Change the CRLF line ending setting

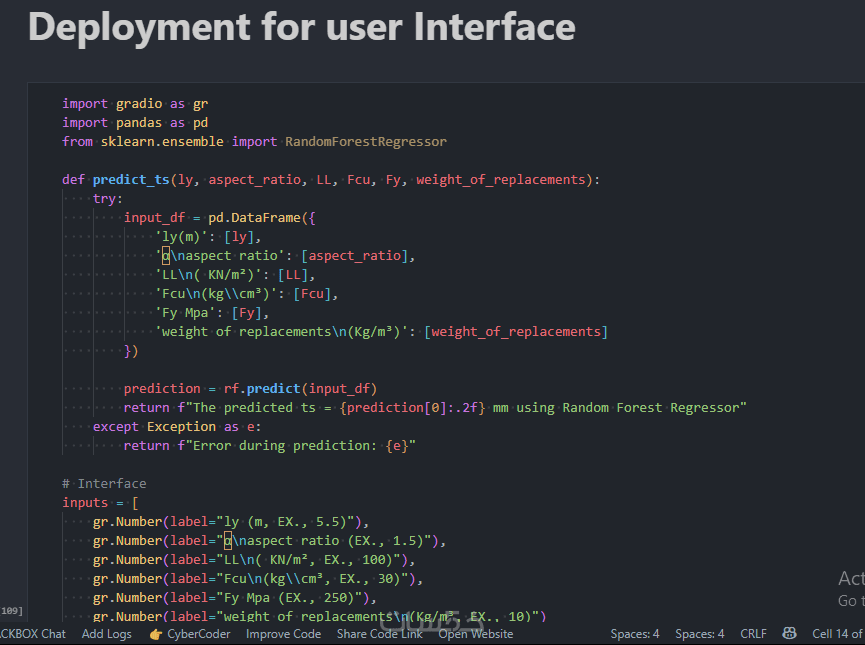(753, 634)
